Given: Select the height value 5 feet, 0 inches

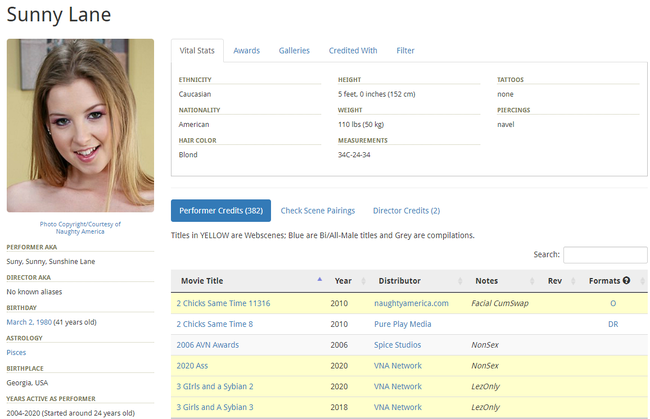Looking at the screenshot, I should click(x=376, y=94).
